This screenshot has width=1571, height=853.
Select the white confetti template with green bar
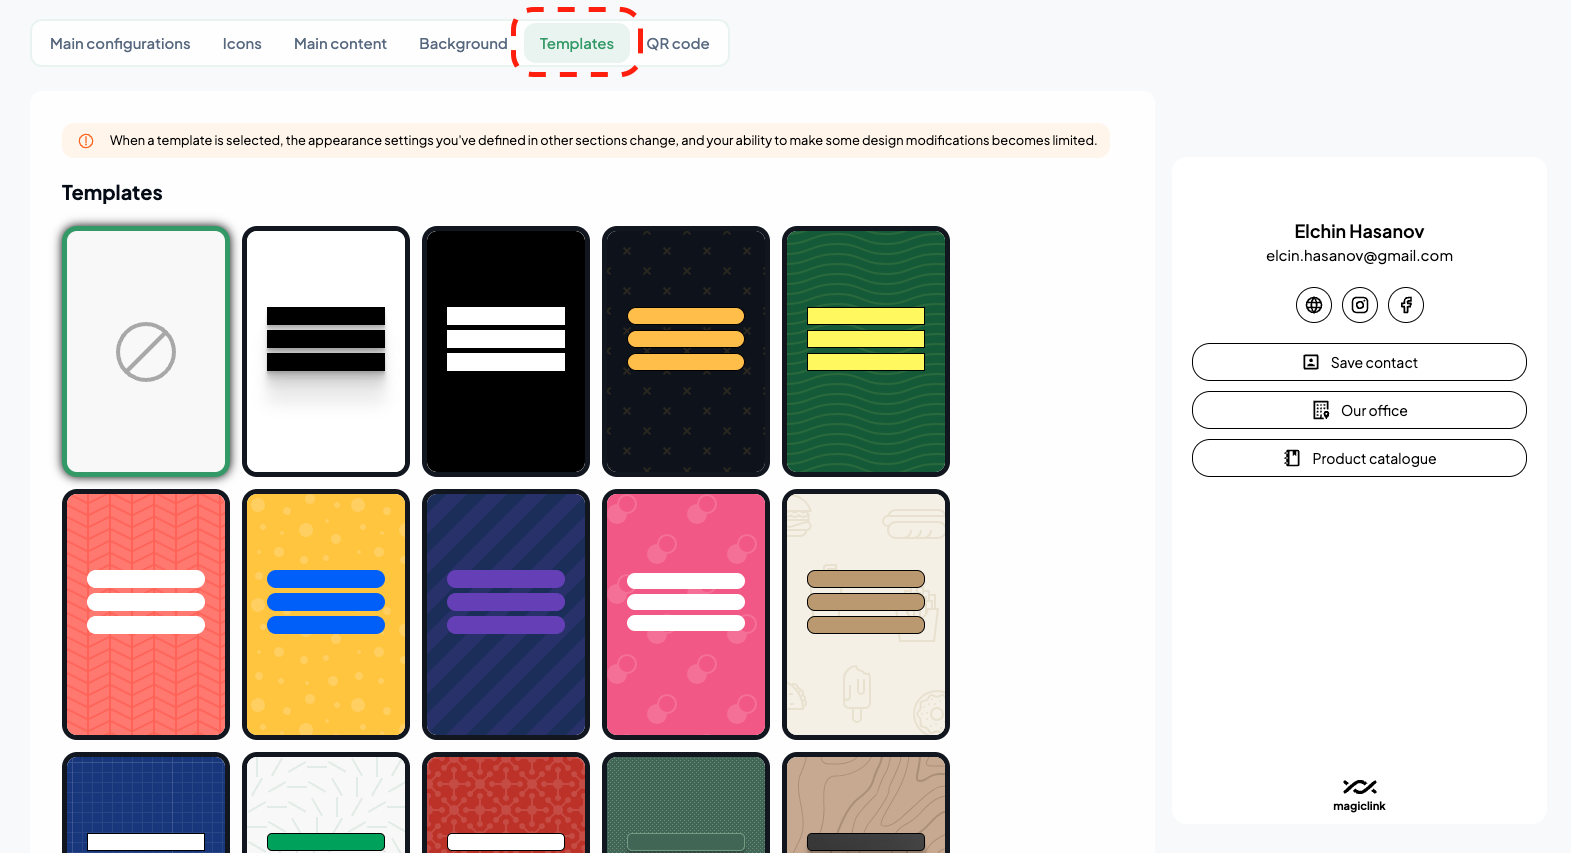[x=326, y=803]
